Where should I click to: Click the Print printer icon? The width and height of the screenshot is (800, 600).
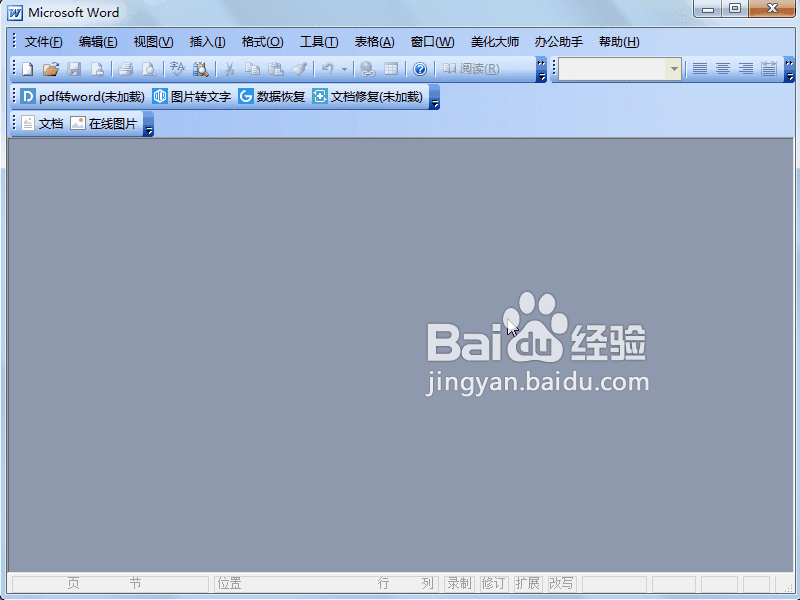point(126,69)
